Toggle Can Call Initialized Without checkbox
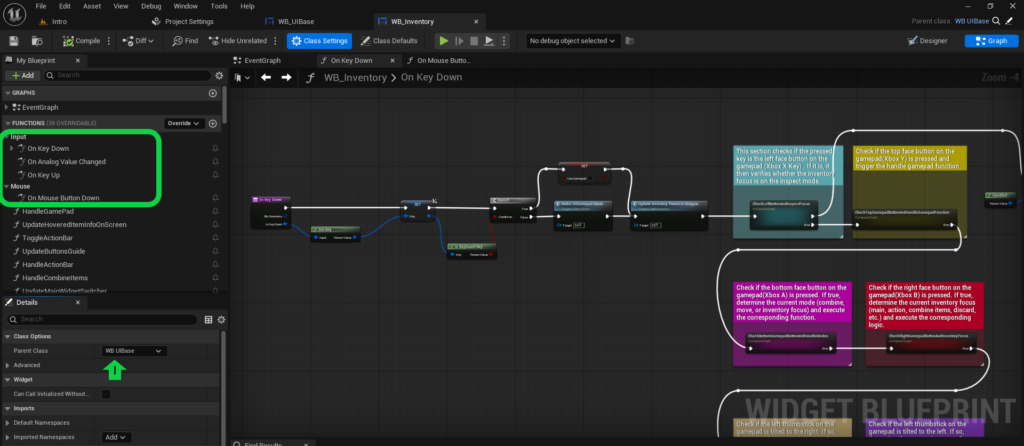The width and height of the screenshot is (1024, 446). click(x=106, y=394)
